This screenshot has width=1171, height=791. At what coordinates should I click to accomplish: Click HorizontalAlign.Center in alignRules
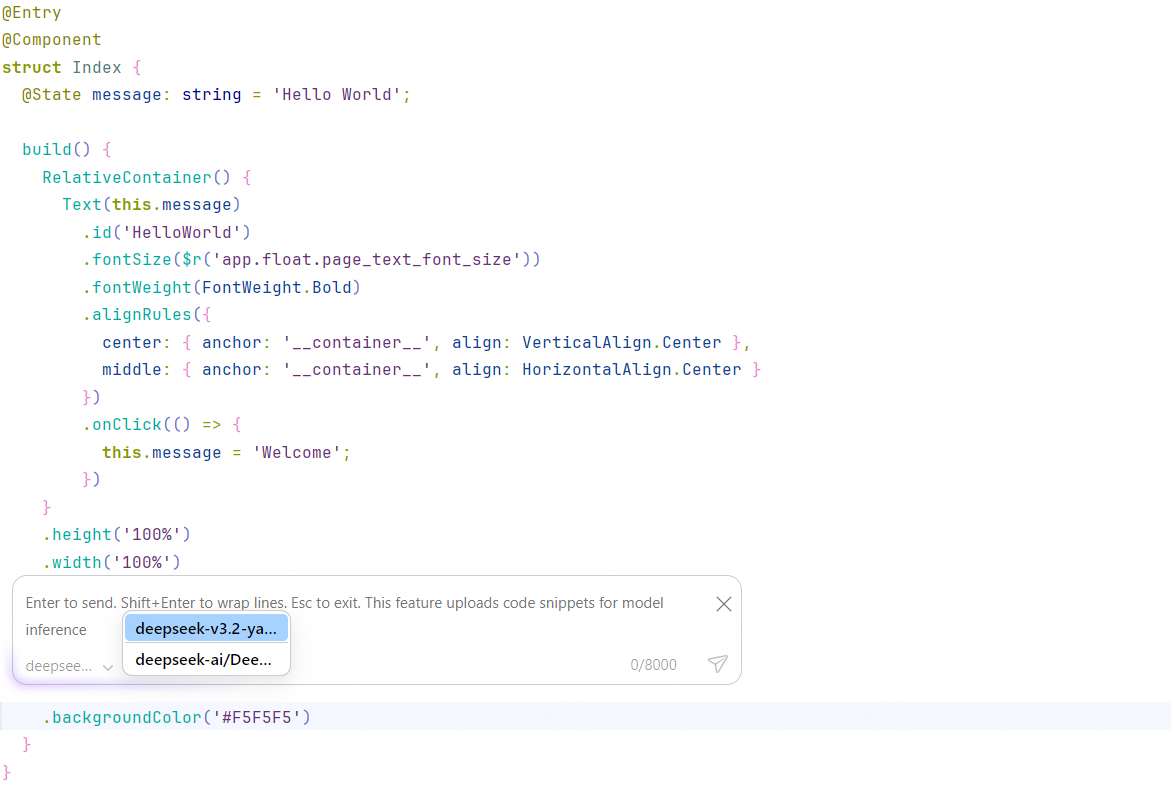pos(631,370)
